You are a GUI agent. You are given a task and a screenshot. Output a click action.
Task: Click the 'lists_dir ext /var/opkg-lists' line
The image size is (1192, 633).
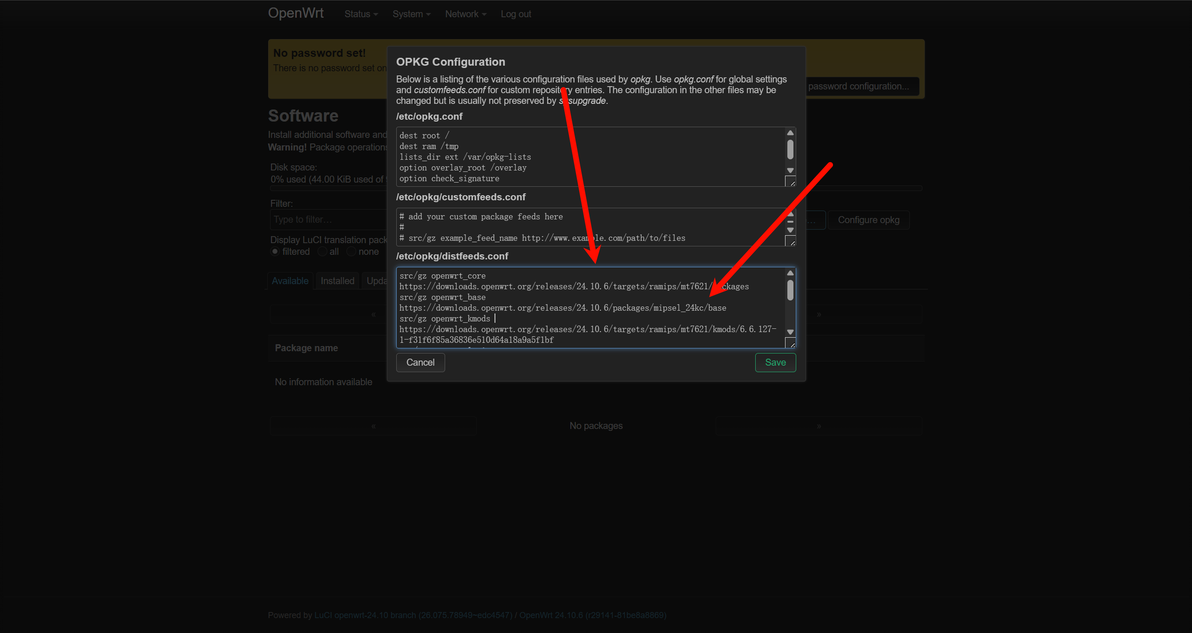465,157
